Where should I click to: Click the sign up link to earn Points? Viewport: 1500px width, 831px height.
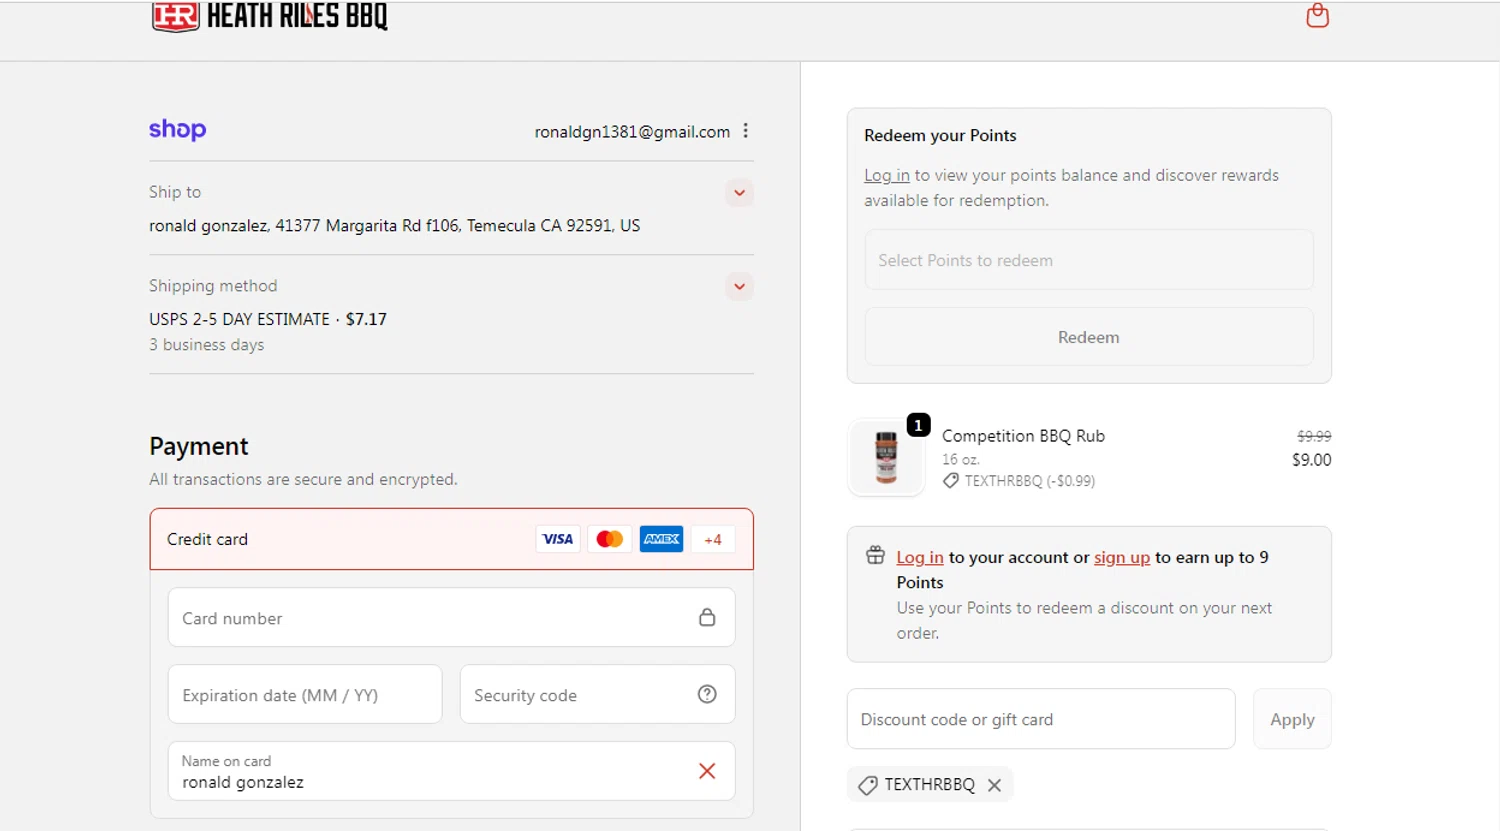(1122, 557)
